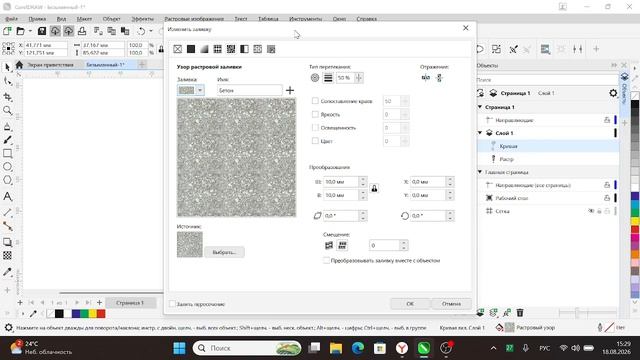Open the Текст menu

coord(241,19)
